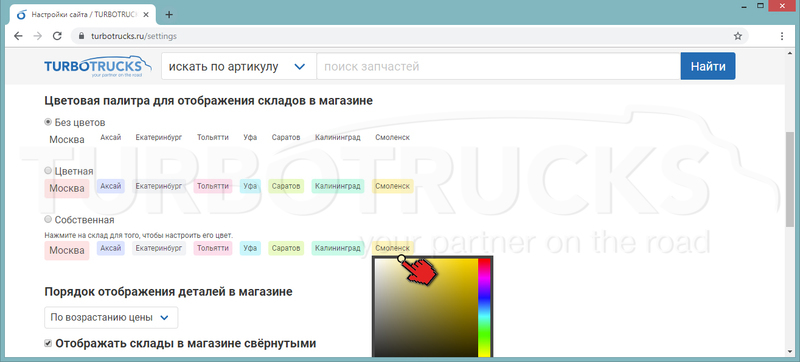Open a new browser tab

coord(169,14)
